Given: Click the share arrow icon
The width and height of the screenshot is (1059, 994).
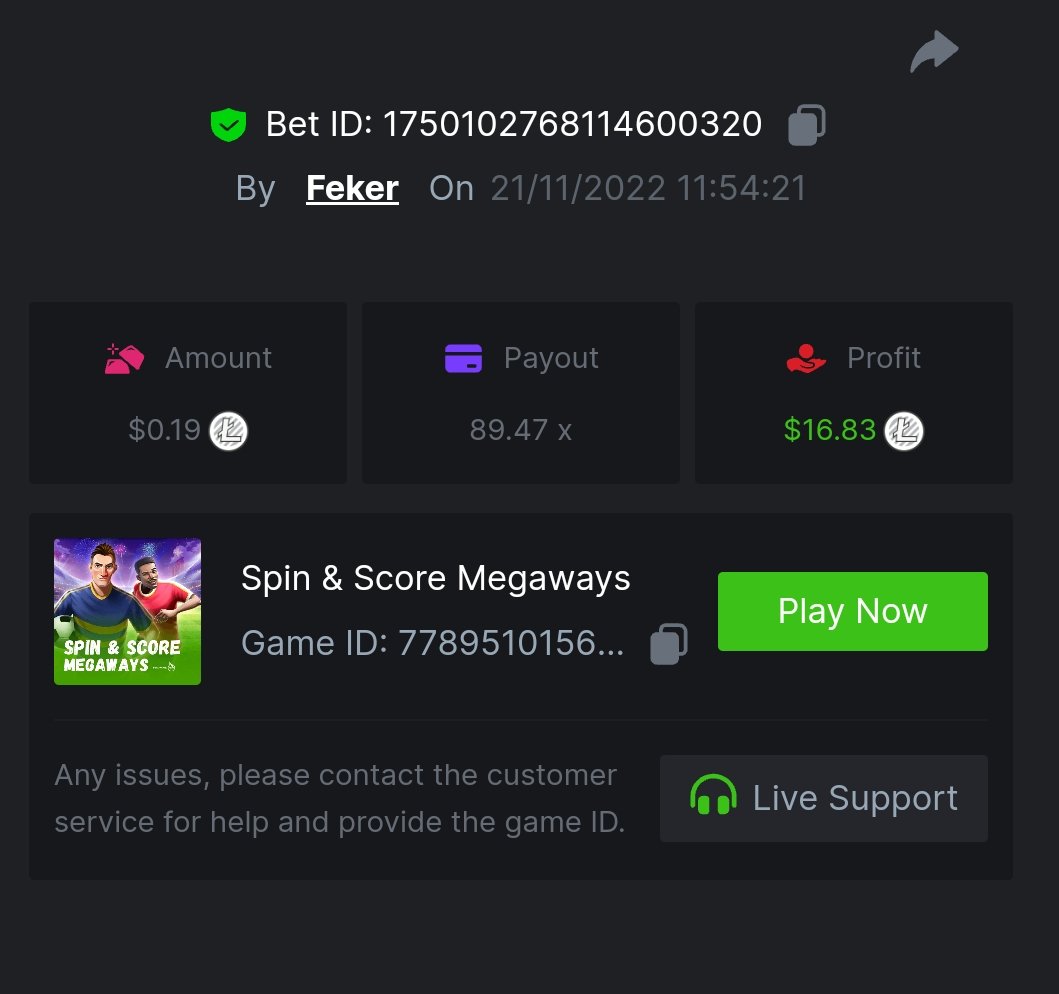Looking at the screenshot, I should pos(934,52).
